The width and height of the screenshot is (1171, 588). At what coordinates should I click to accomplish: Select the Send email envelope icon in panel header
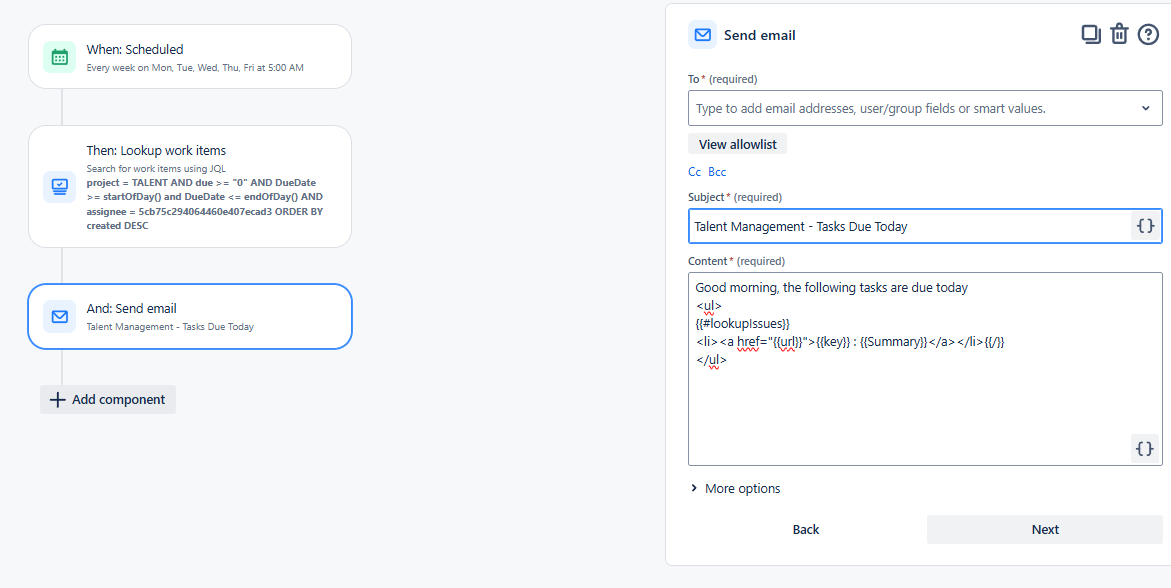point(701,34)
